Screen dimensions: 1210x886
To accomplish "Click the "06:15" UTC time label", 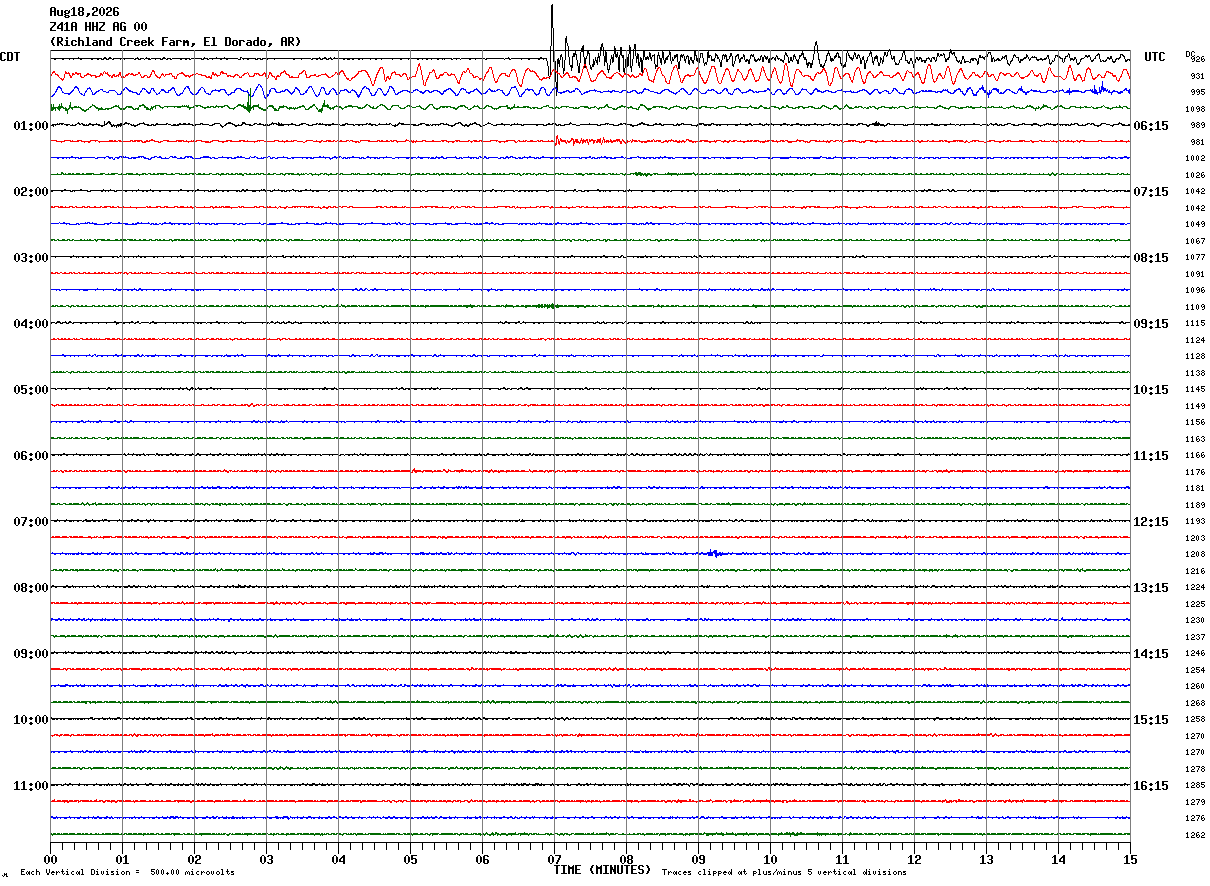I will pos(1152,126).
